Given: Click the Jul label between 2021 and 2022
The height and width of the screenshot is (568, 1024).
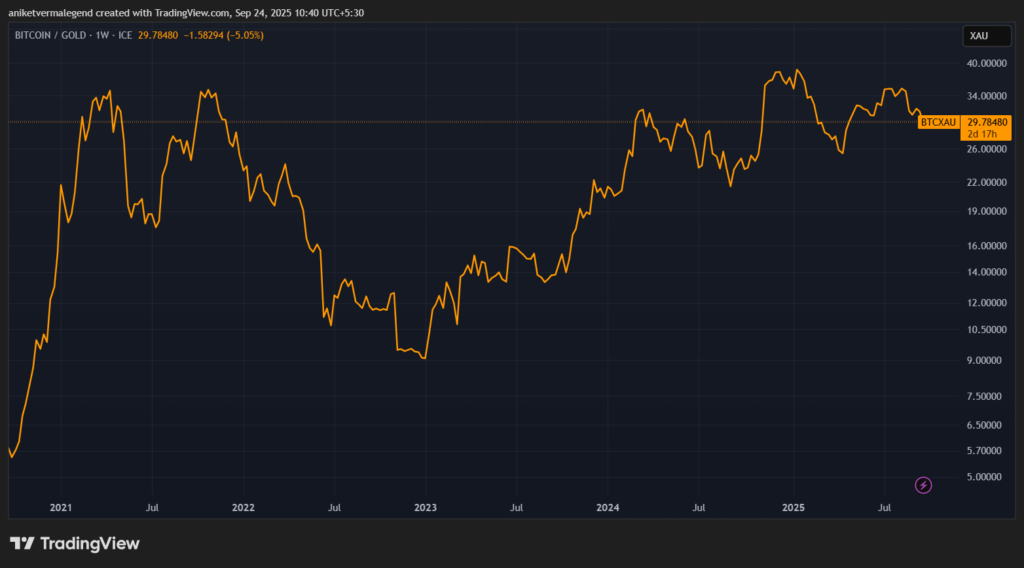Looking at the screenshot, I should 151,507.
